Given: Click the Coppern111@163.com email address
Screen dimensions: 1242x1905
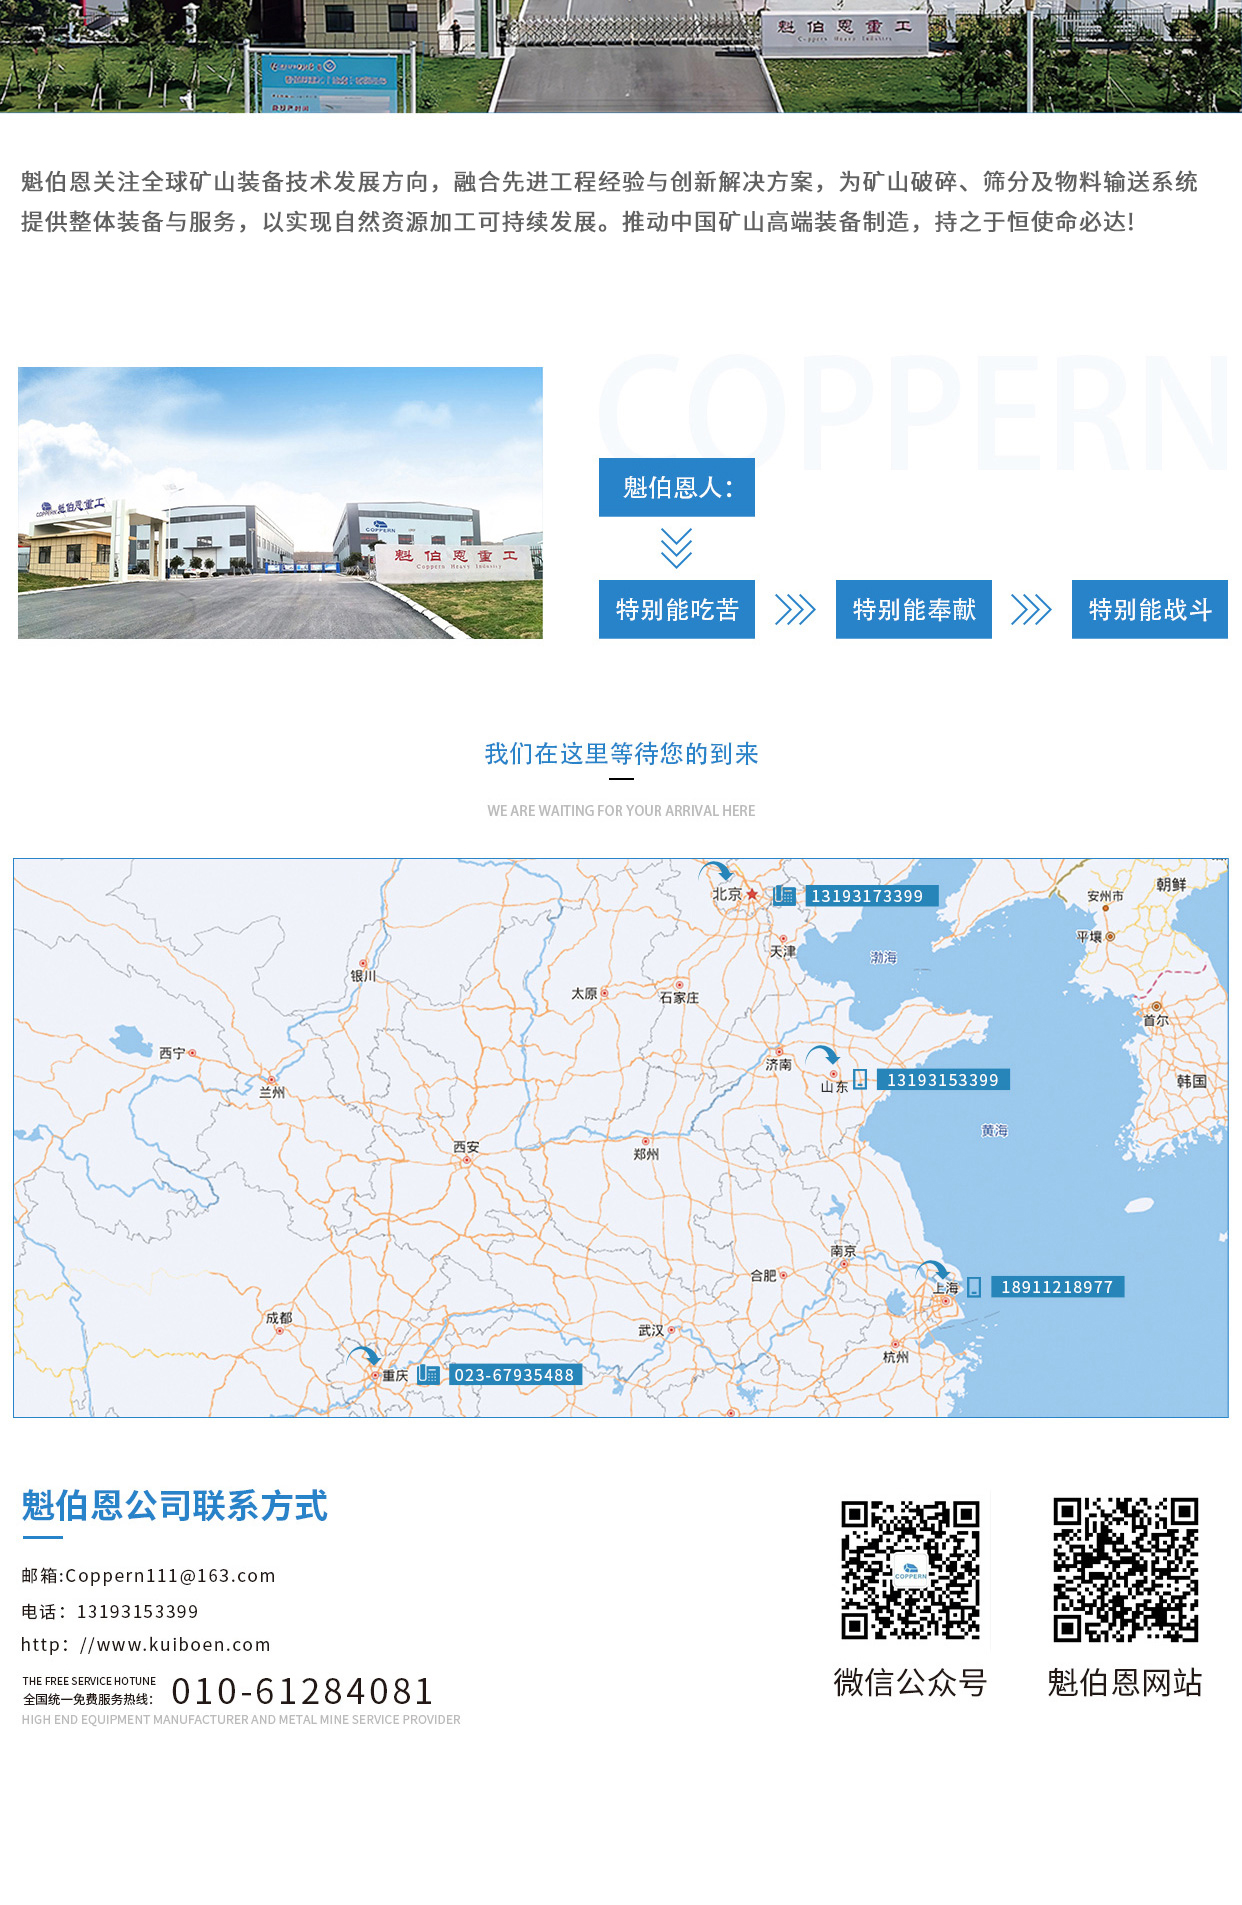Looking at the screenshot, I should coord(170,1576).
